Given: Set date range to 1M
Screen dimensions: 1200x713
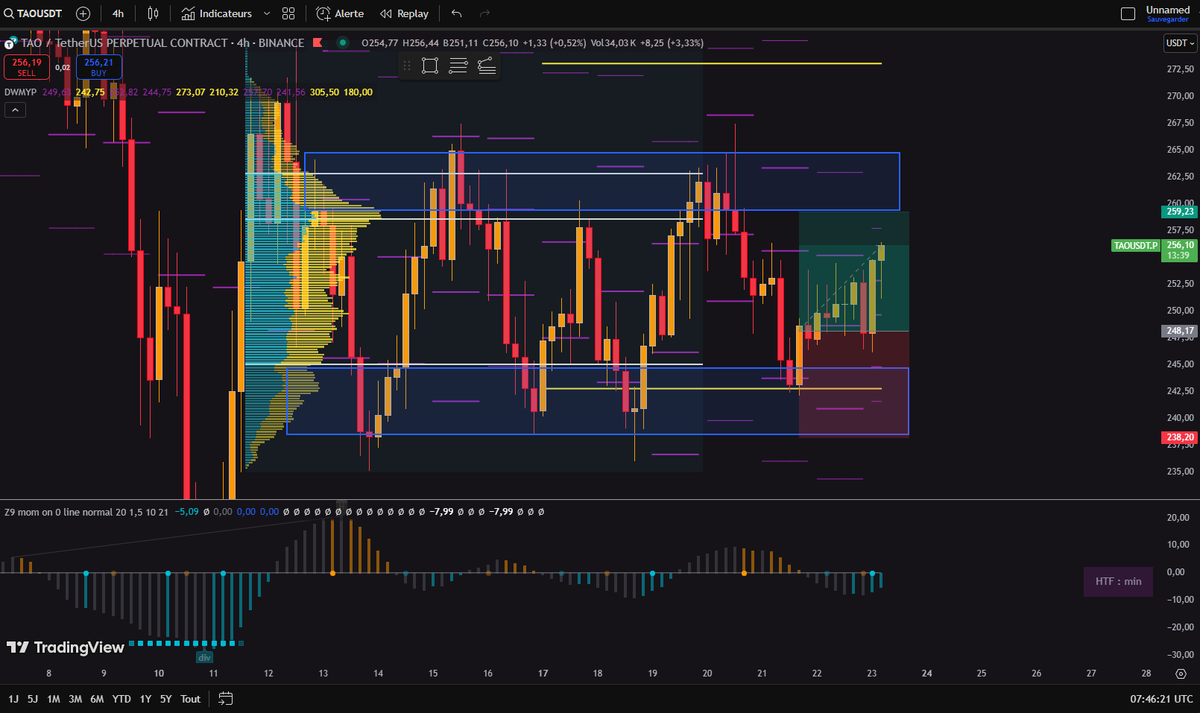Looking at the screenshot, I should point(54,699).
